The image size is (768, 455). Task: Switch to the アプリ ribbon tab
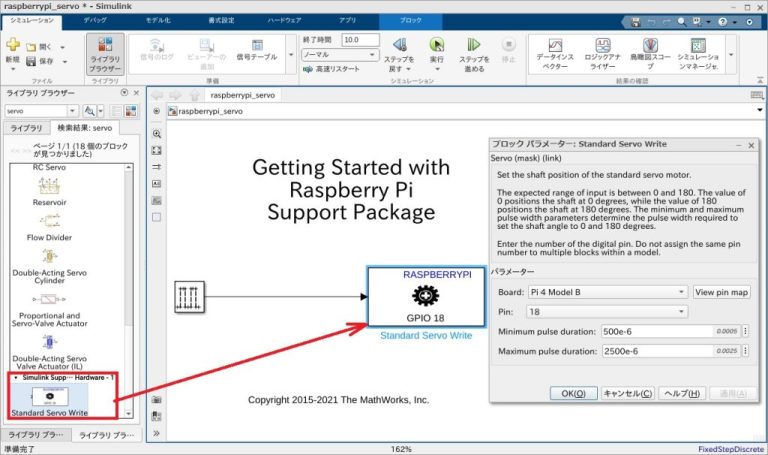click(x=348, y=21)
